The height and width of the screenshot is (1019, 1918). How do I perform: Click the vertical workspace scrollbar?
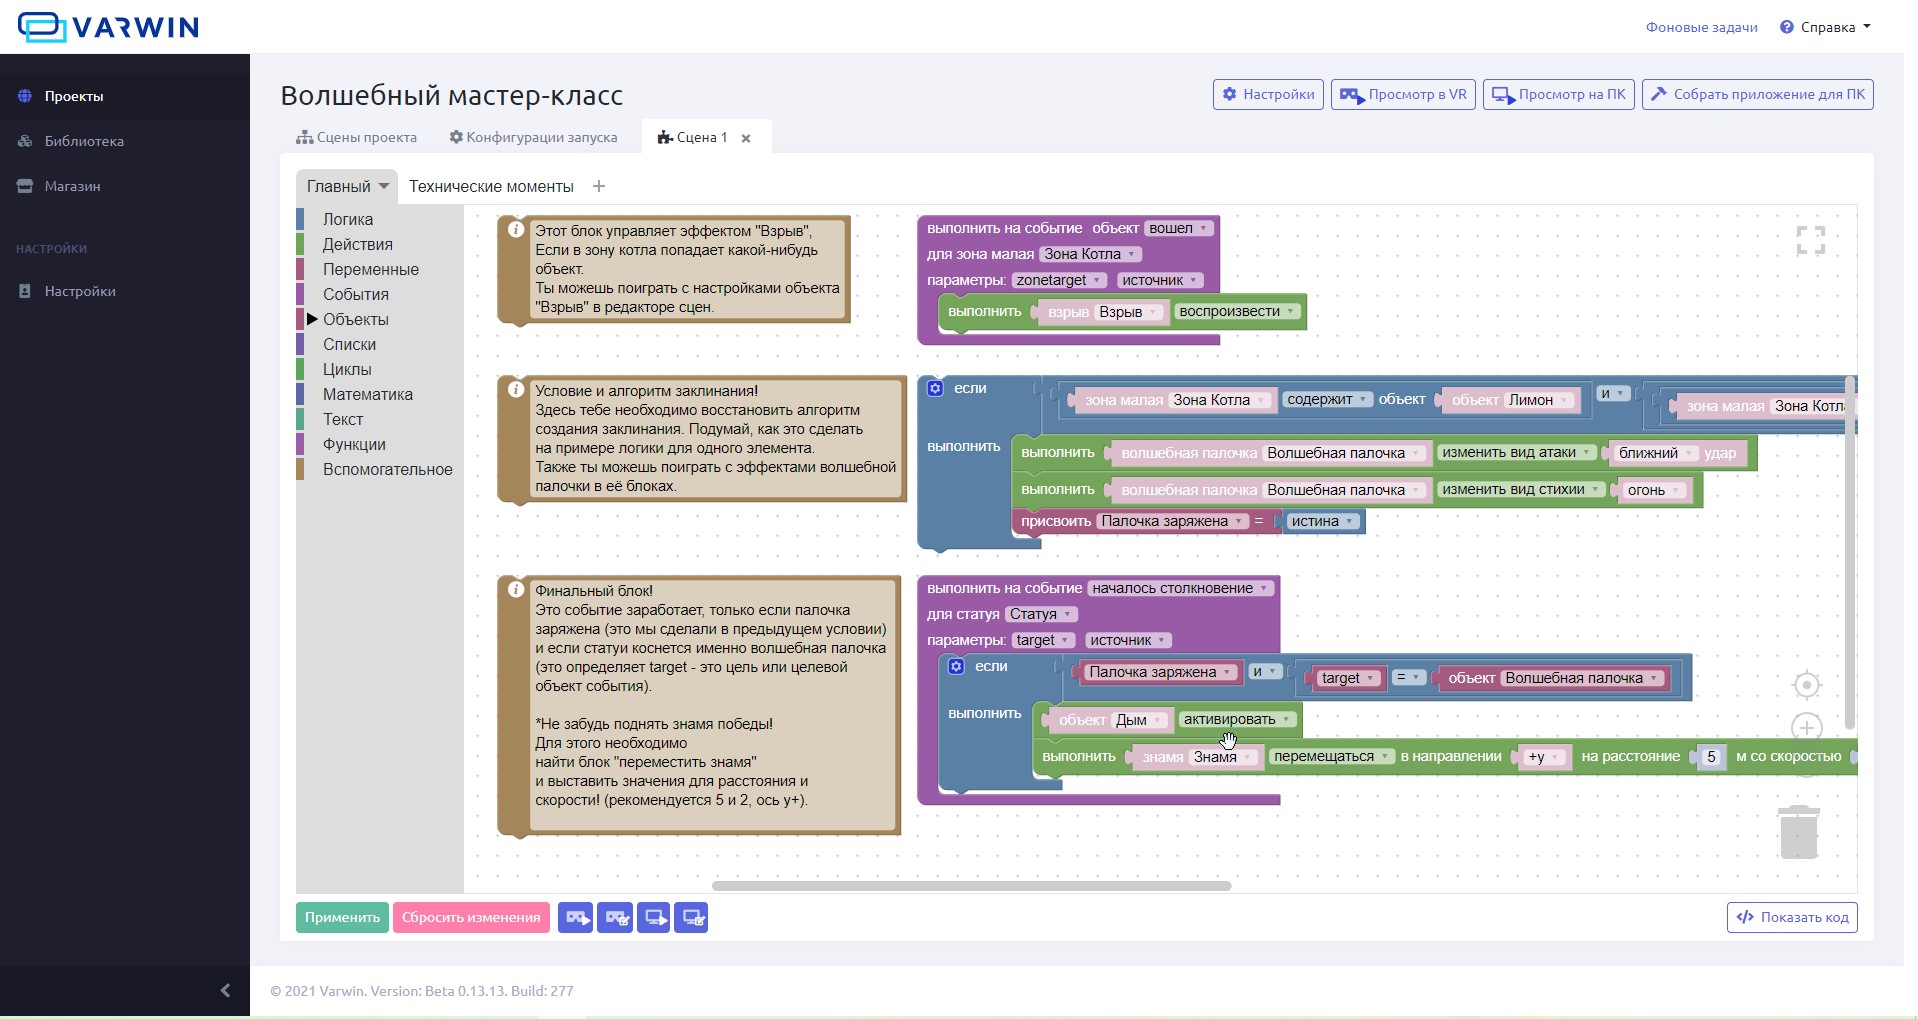pyautogui.click(x=1850, y=552)
